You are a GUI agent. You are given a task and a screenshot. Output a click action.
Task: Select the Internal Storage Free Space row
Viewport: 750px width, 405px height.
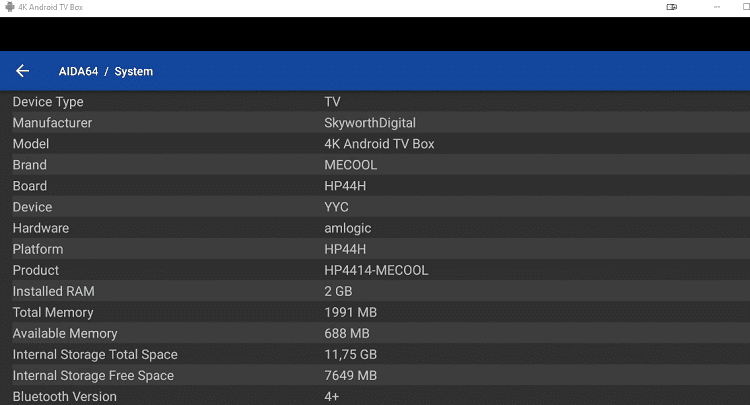(375, 375)
